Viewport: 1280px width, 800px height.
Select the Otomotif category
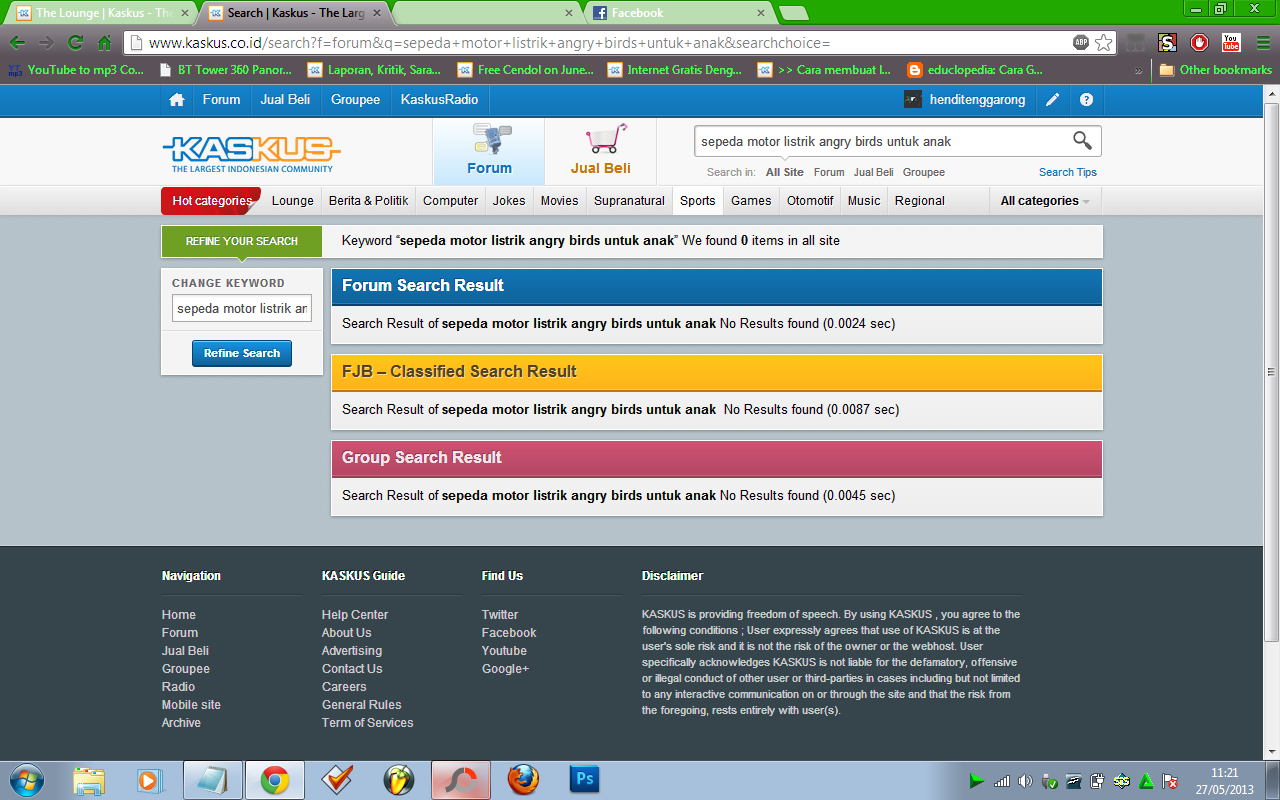coord(810,201)
